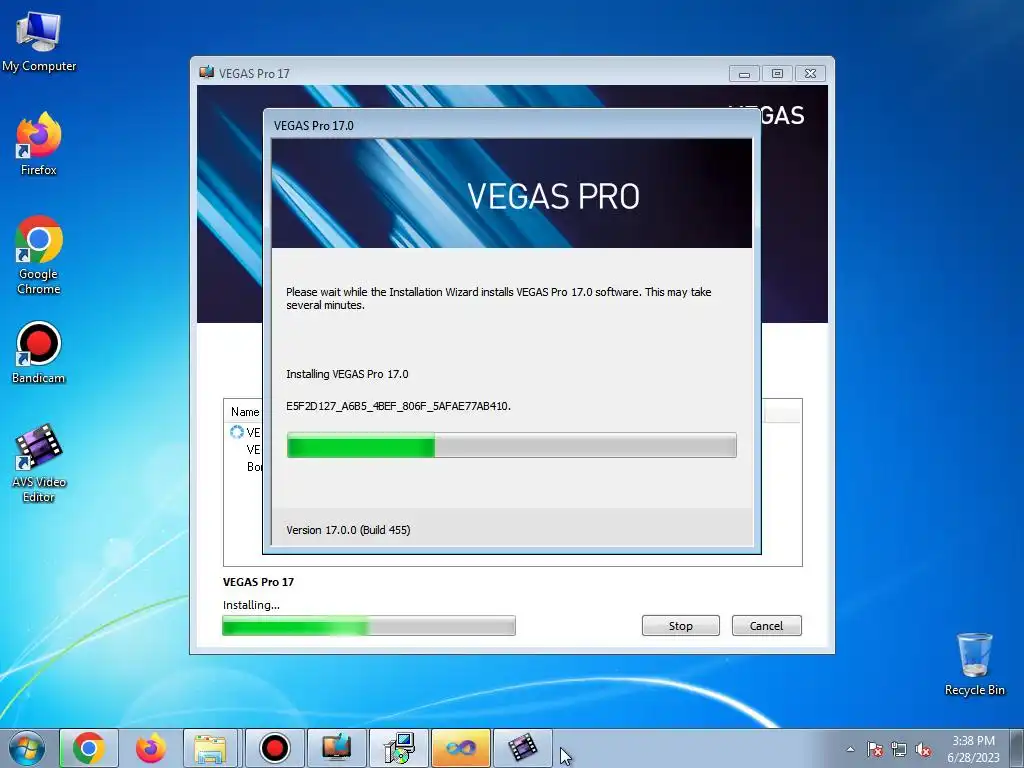Open the My Computer desktop icon

tap(39, 42)
